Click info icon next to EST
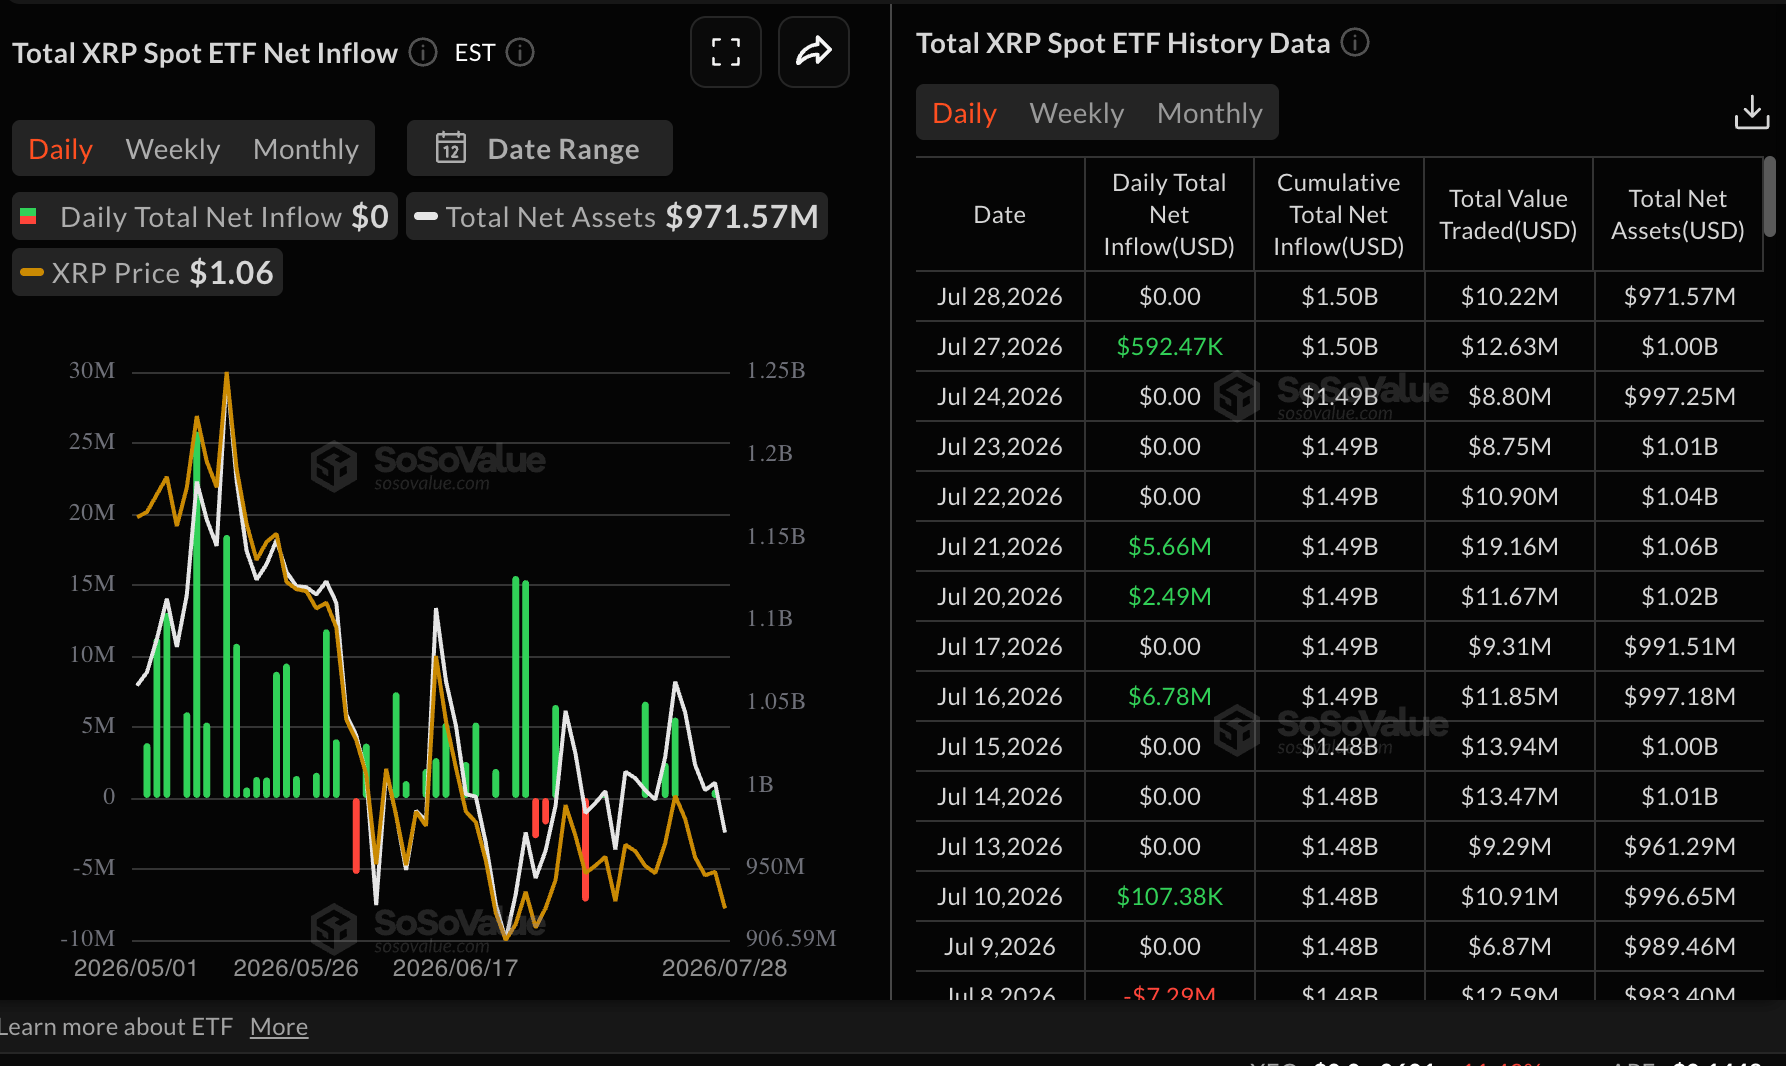The image size is (1786, 1066). [520, 52]
